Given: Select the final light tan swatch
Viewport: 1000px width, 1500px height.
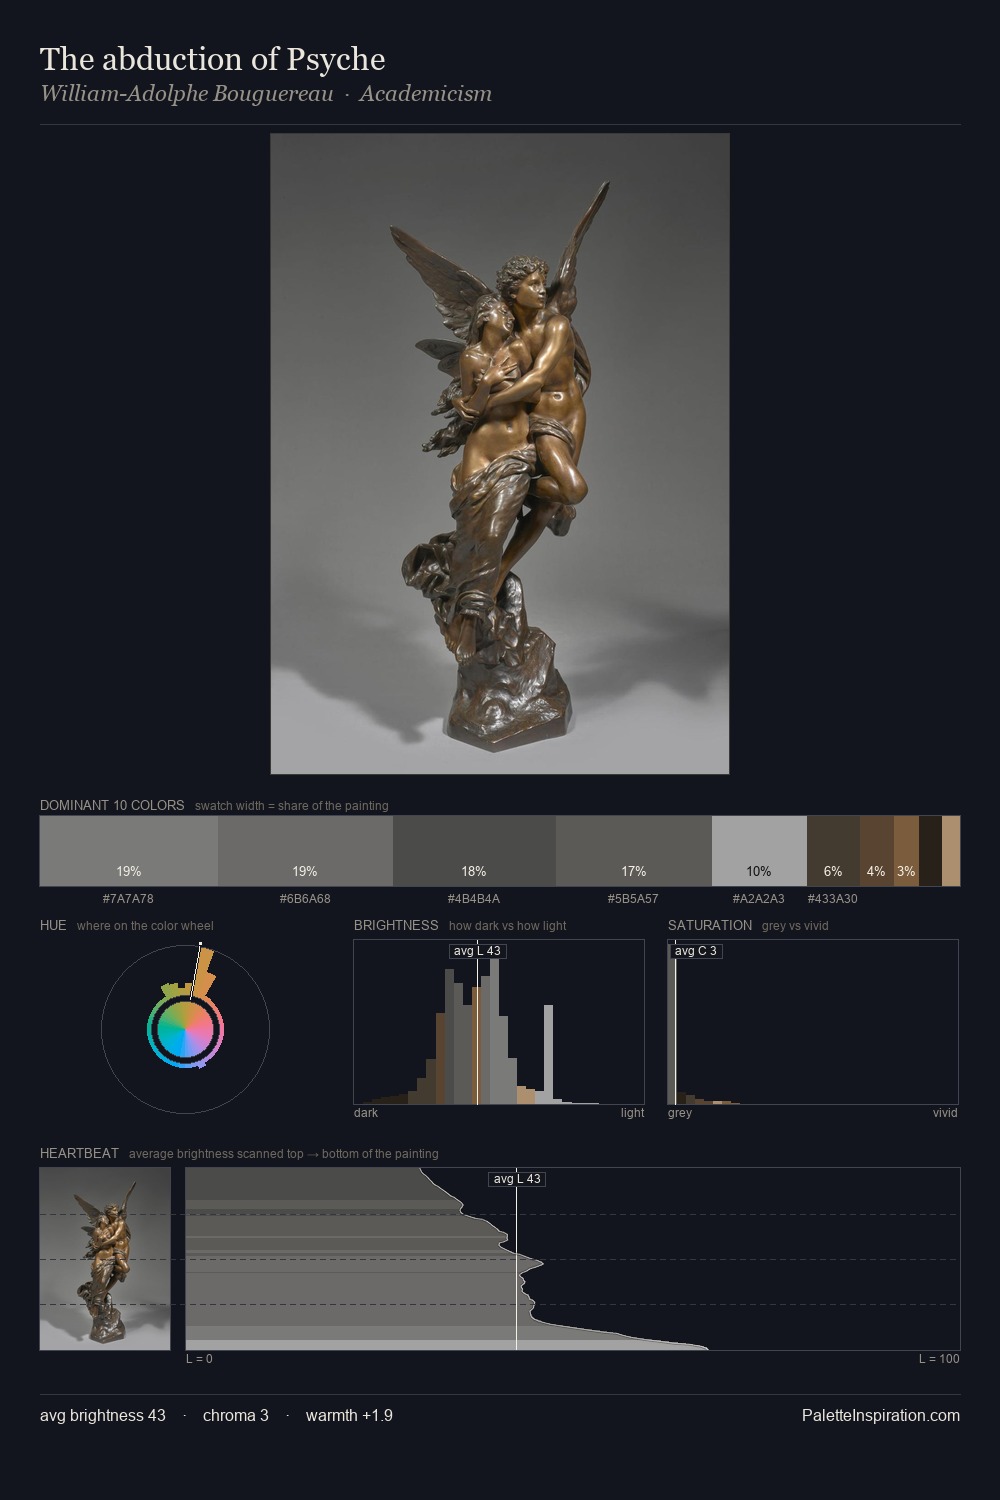Looking at the screenshot, I should (951, 851).
